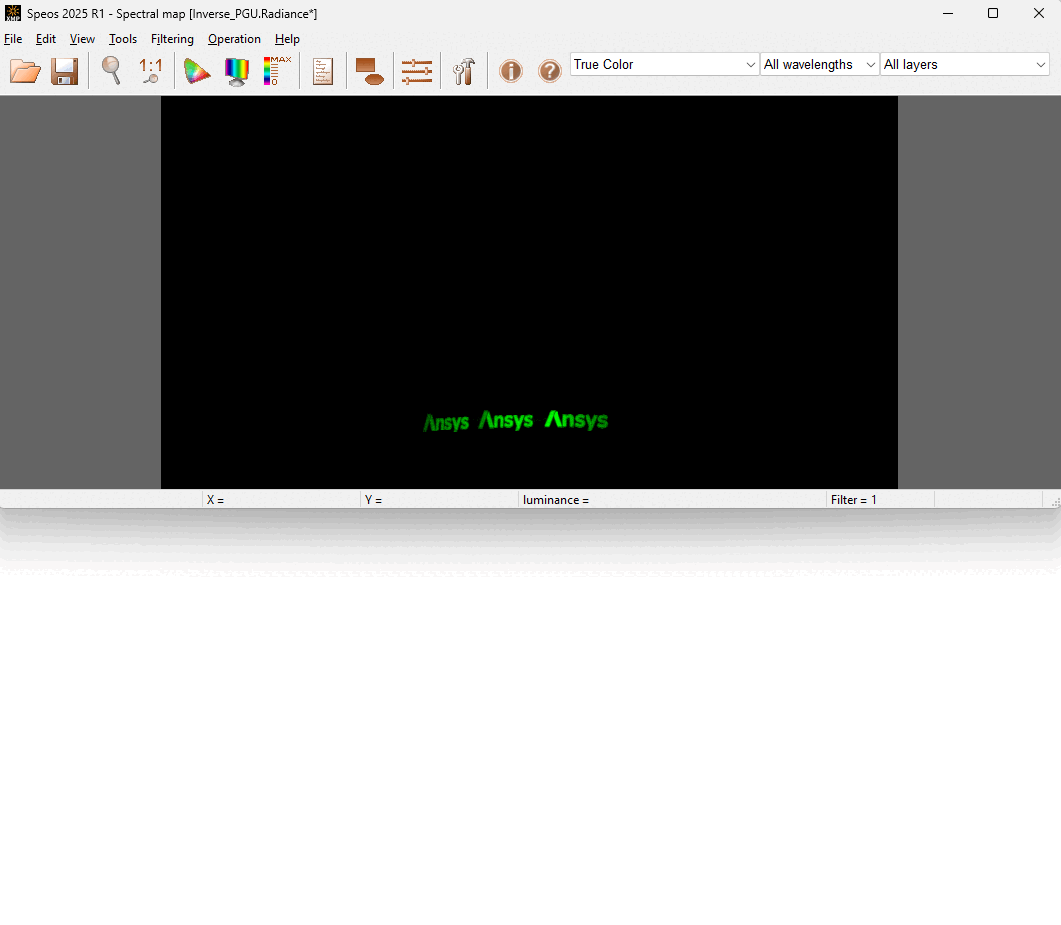Open the Operation menu
The image size is (1061, 925).
click(234, 39)
